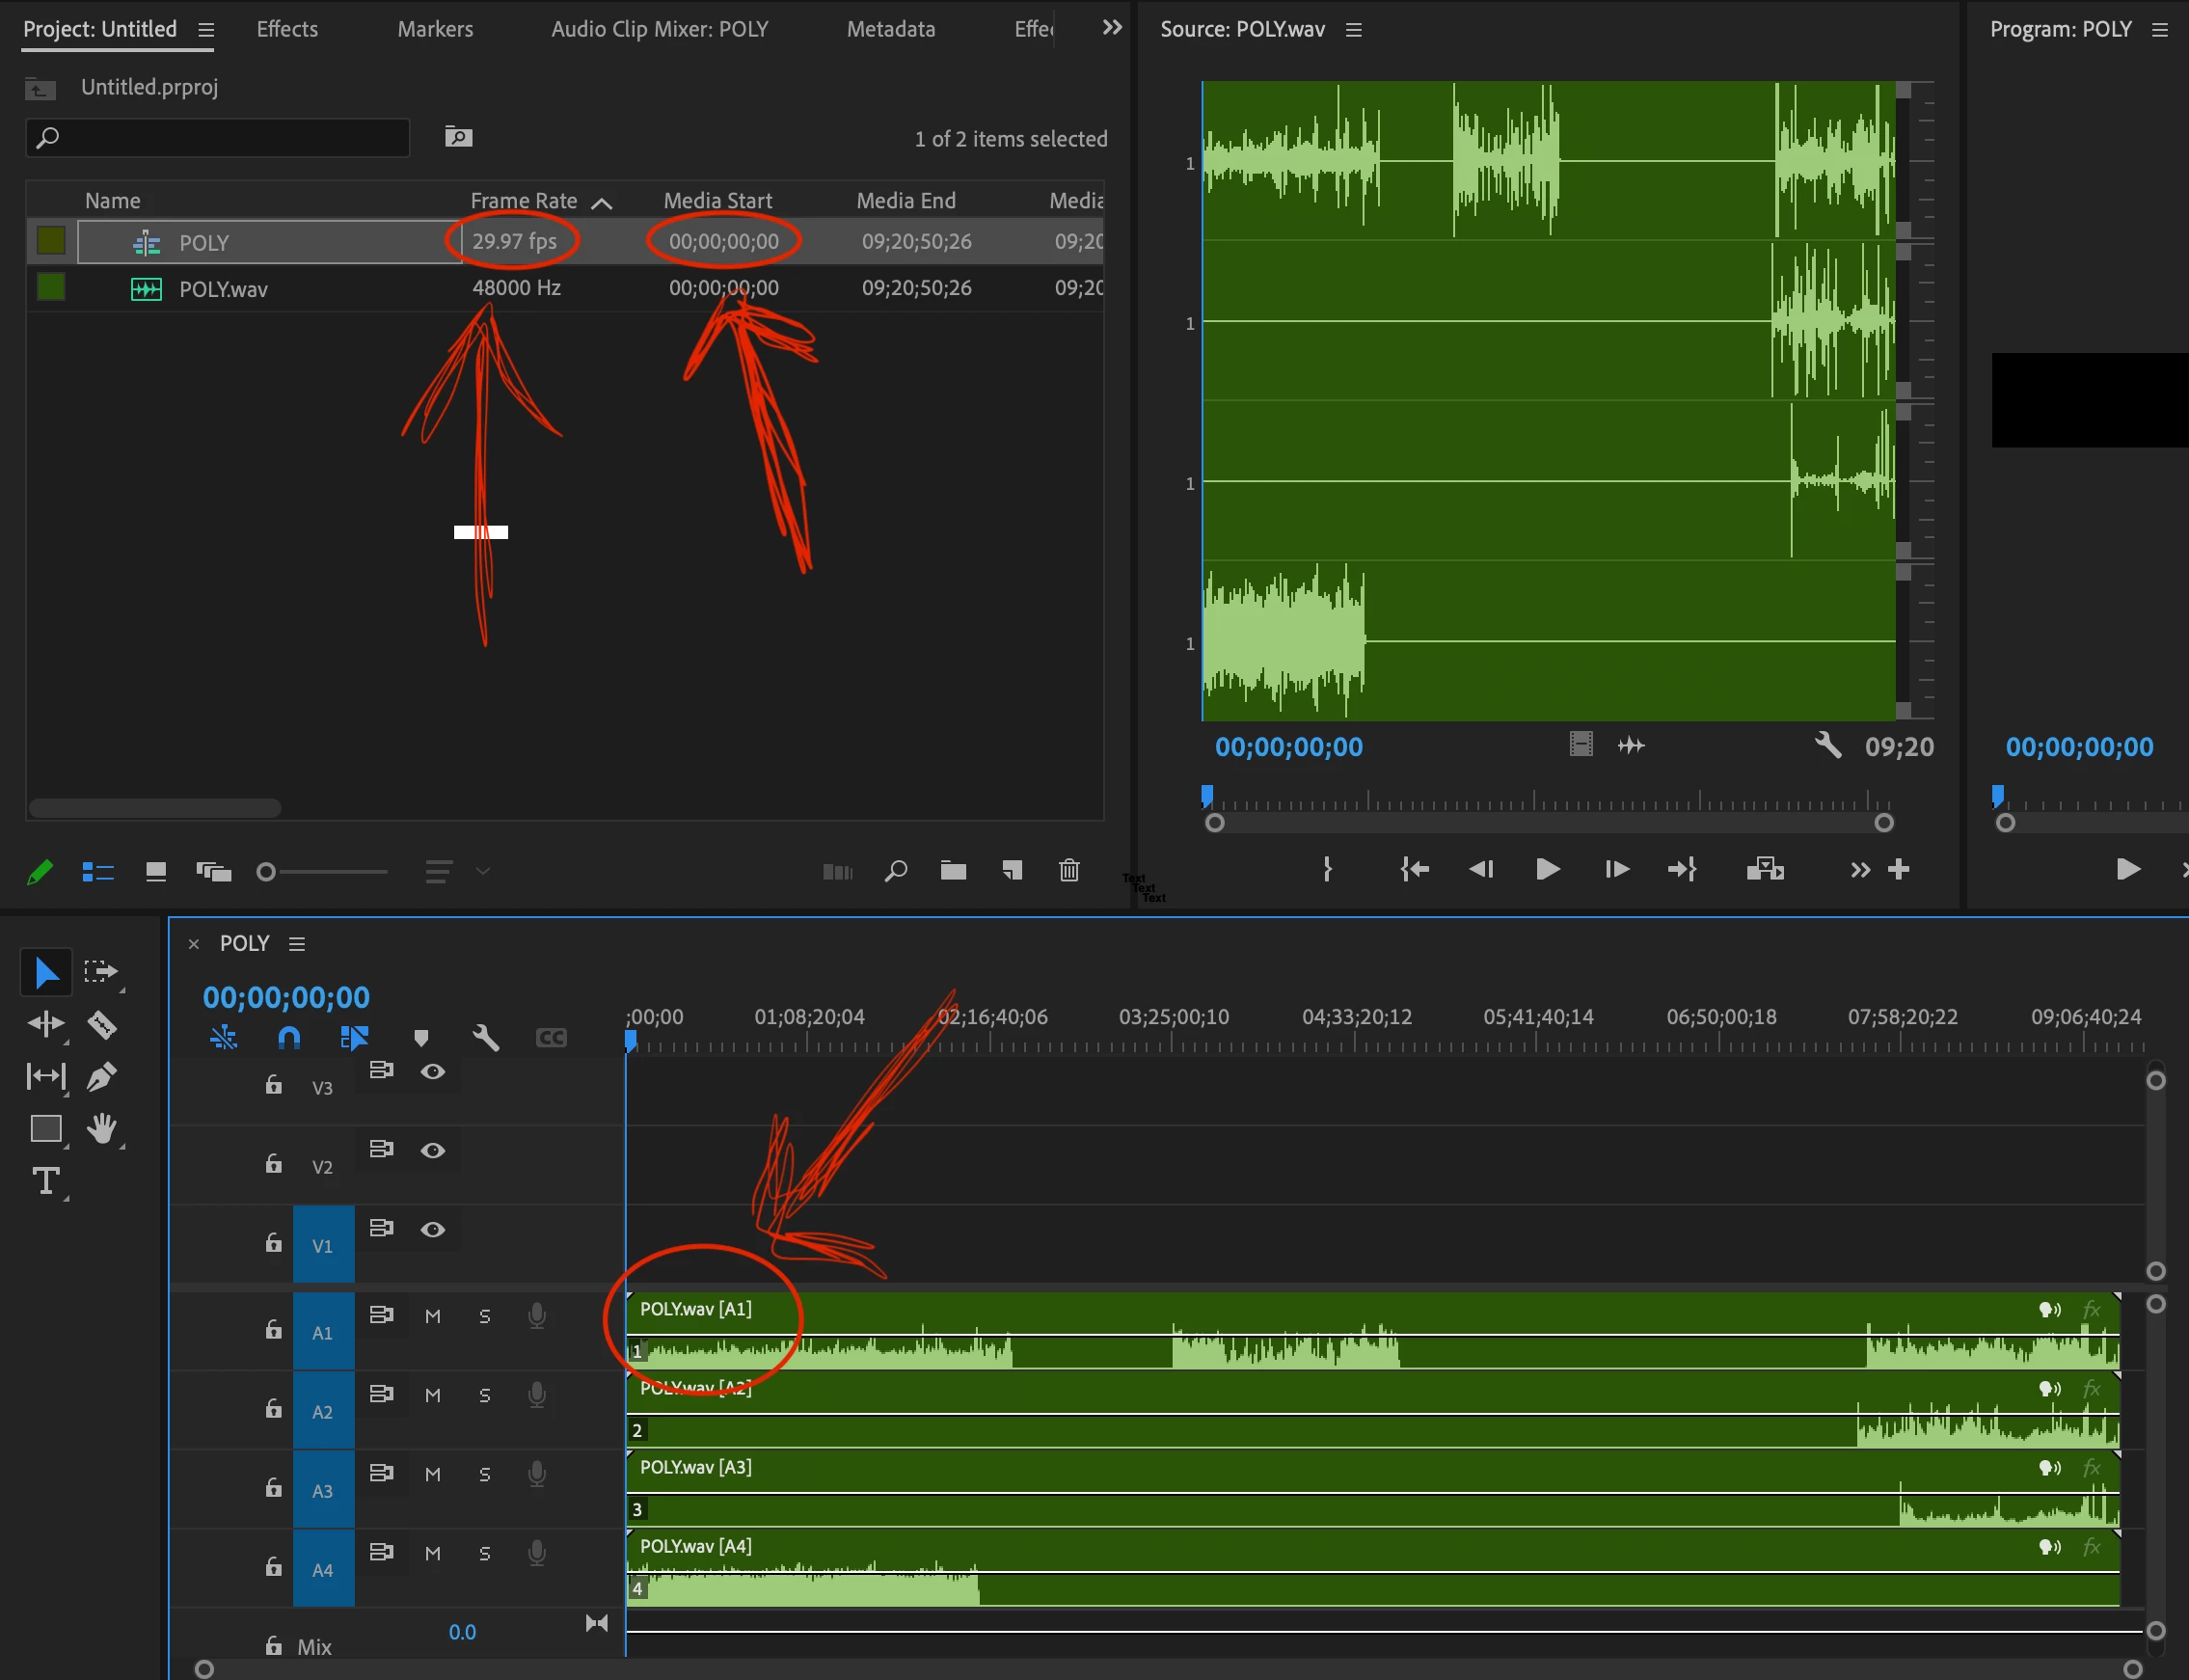Select the Type tool
Screen dimensions: 2189x1680
tap(46, 1181)
